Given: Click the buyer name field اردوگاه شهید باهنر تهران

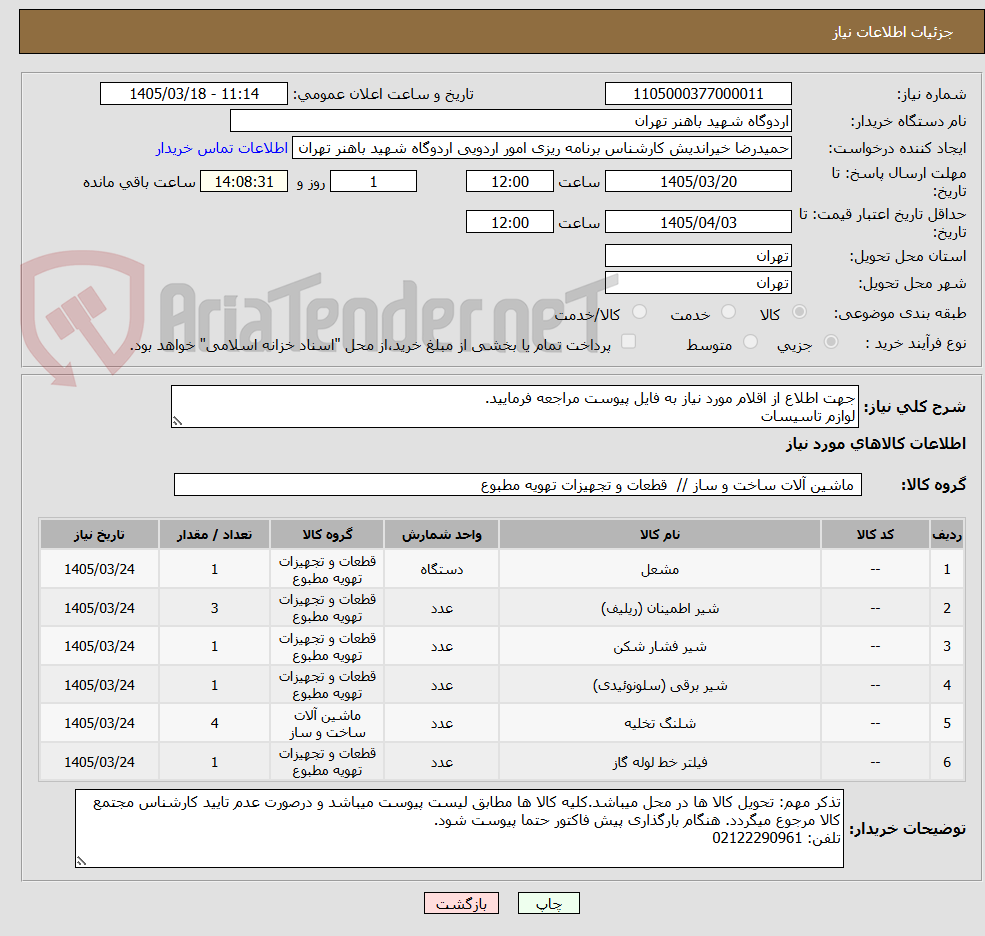Looking at the screenshot, I should pyautogui.click(x=511, y=121).
